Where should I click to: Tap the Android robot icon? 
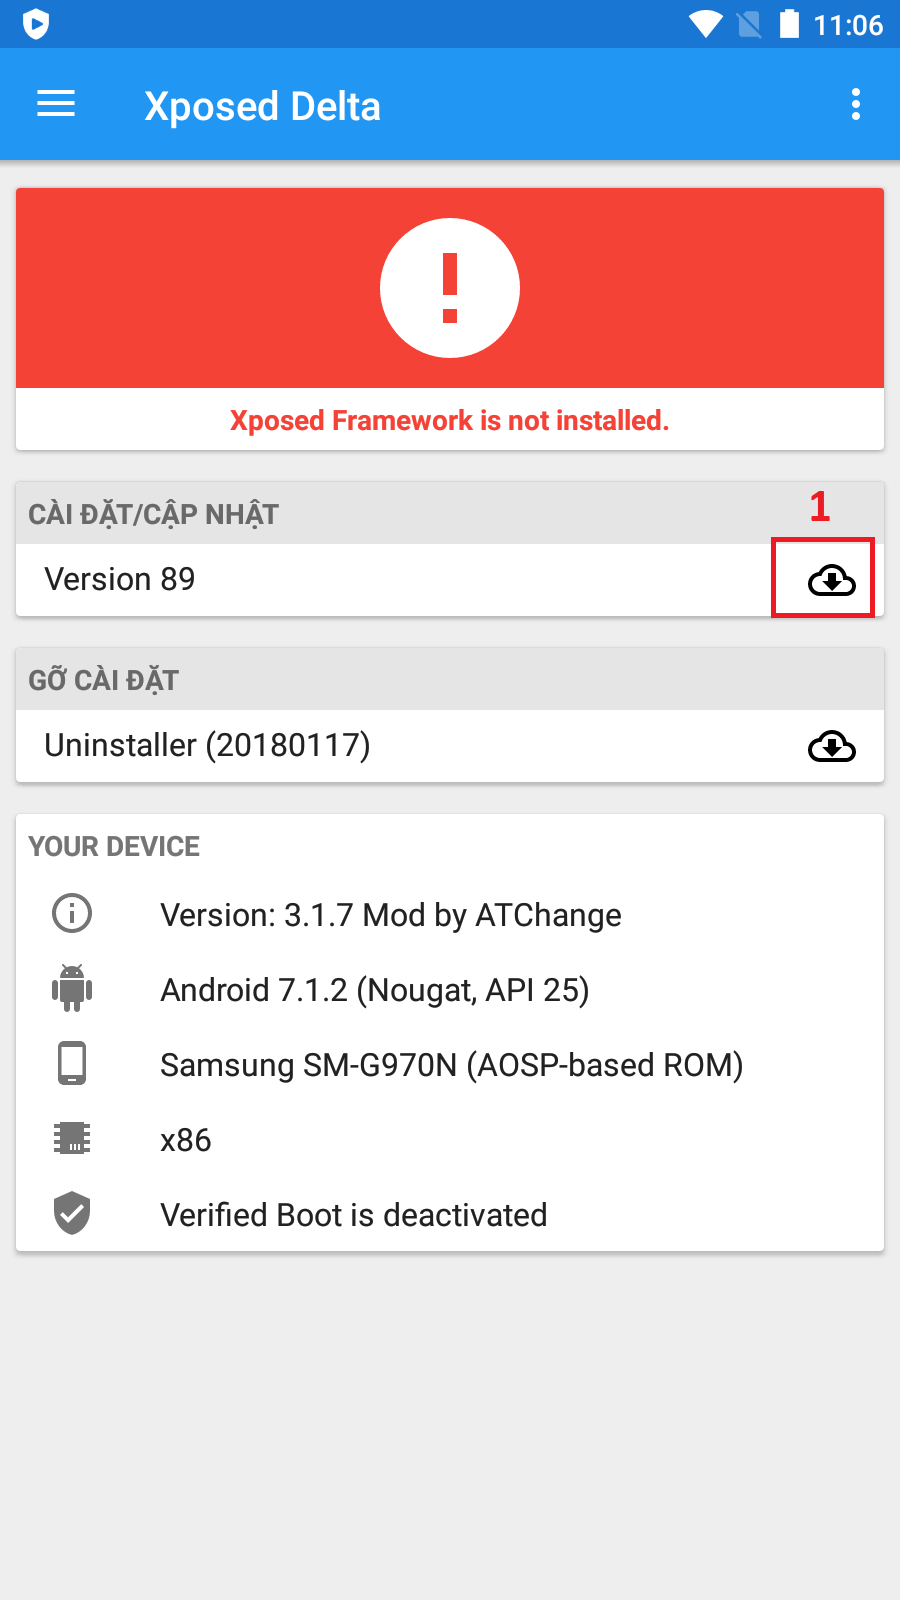pyautogui.click(x=72, y=988)
